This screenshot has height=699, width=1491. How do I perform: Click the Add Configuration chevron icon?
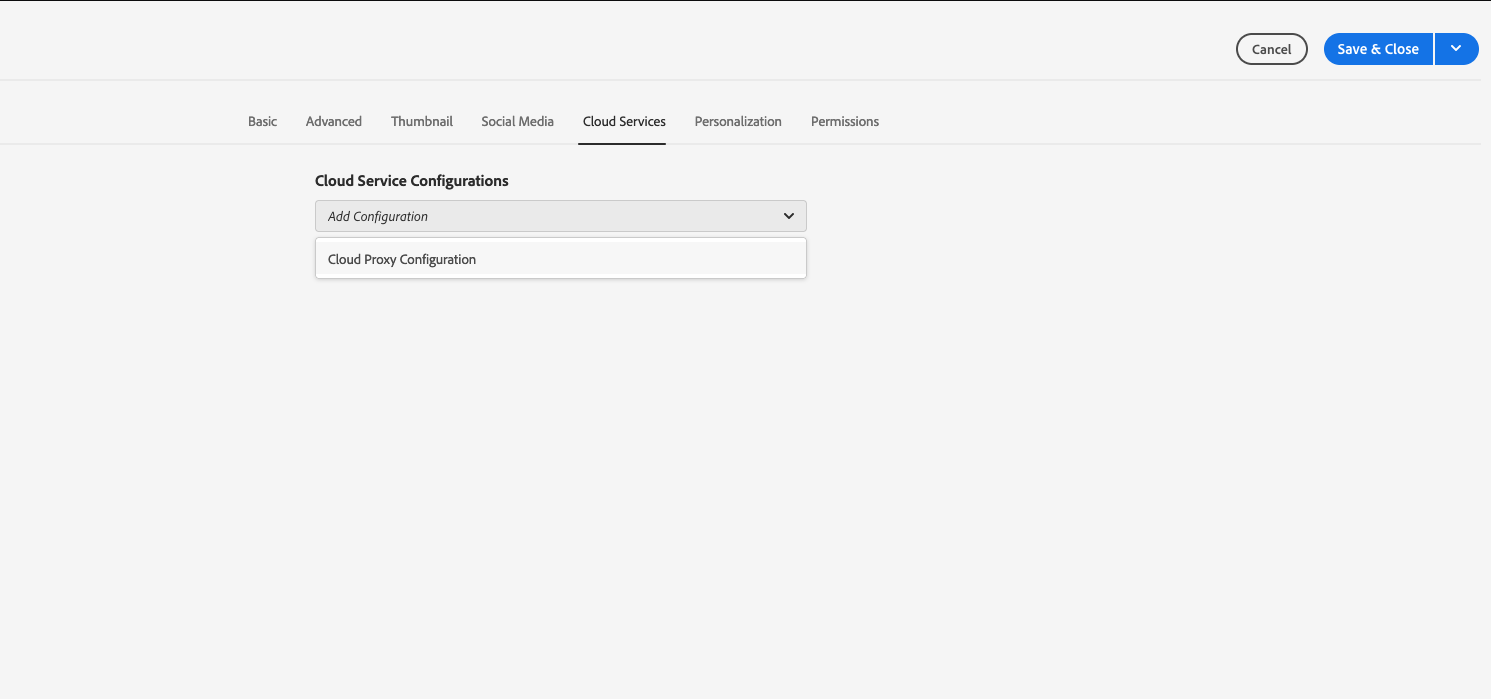(789, 216)
